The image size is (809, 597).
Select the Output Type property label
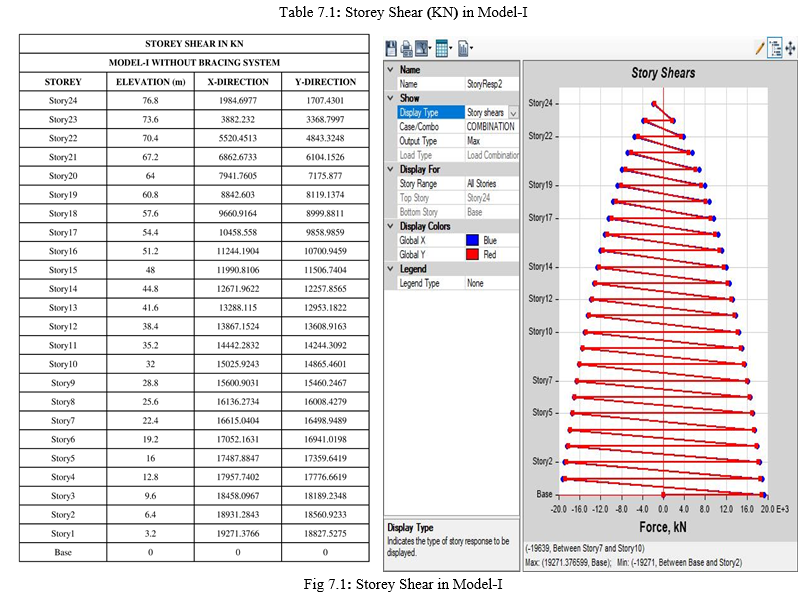click(418, 141)
